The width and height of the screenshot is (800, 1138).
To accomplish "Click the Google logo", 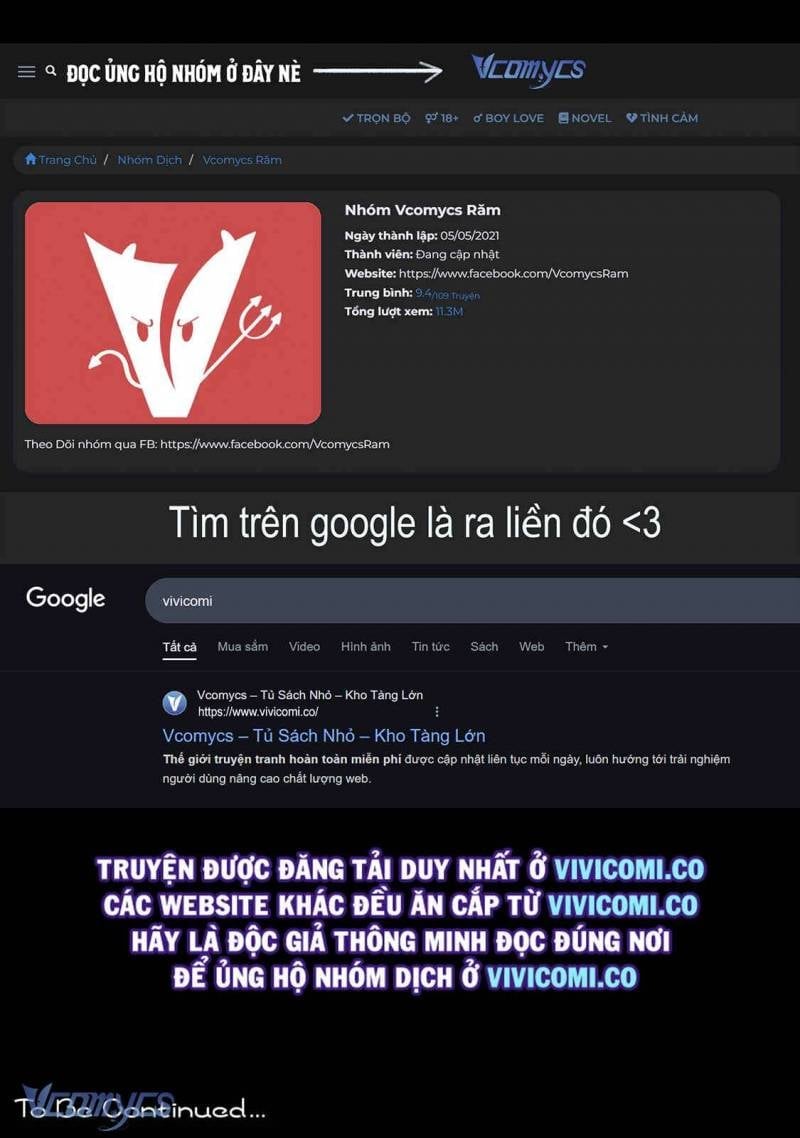I will (x=65, y=598).
